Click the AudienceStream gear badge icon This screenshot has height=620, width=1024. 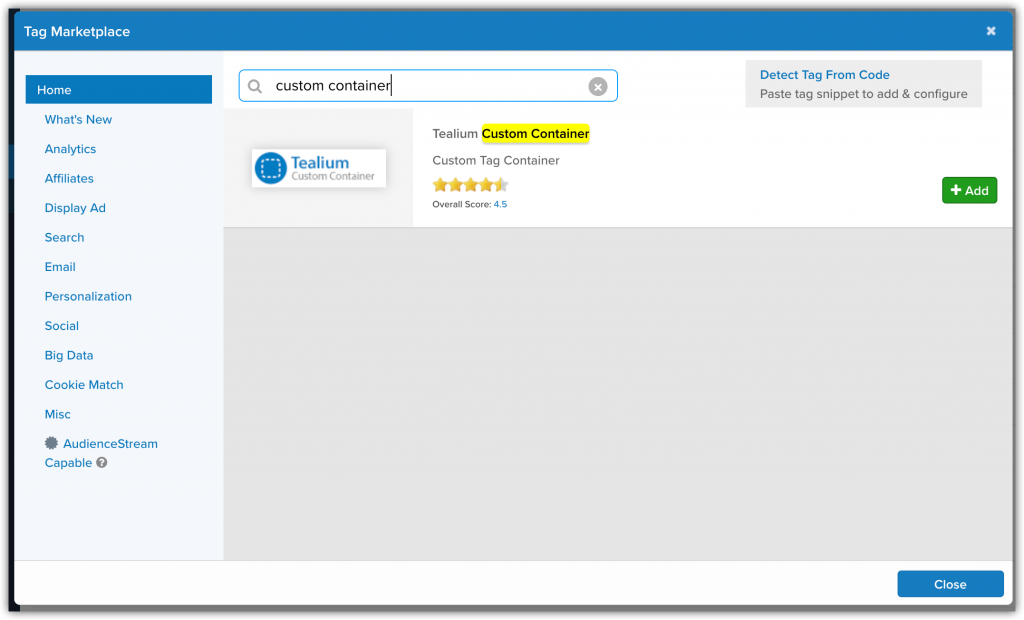(51, 443)
